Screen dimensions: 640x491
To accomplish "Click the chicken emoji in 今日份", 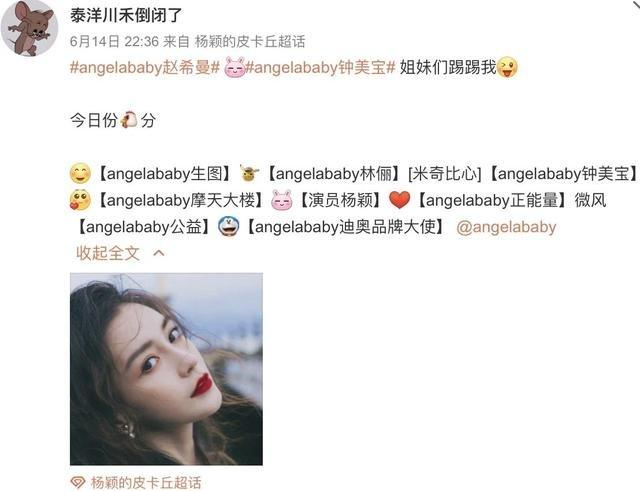I will pyautogui.click(x=129, y=120).
